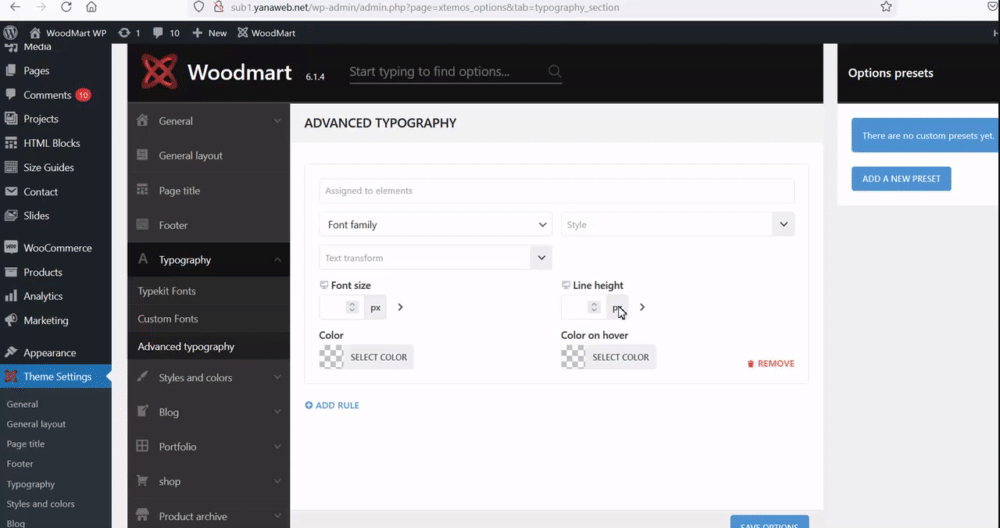
Task: Open WoodMart WP site link in admin bar
Action: point(68,33)
